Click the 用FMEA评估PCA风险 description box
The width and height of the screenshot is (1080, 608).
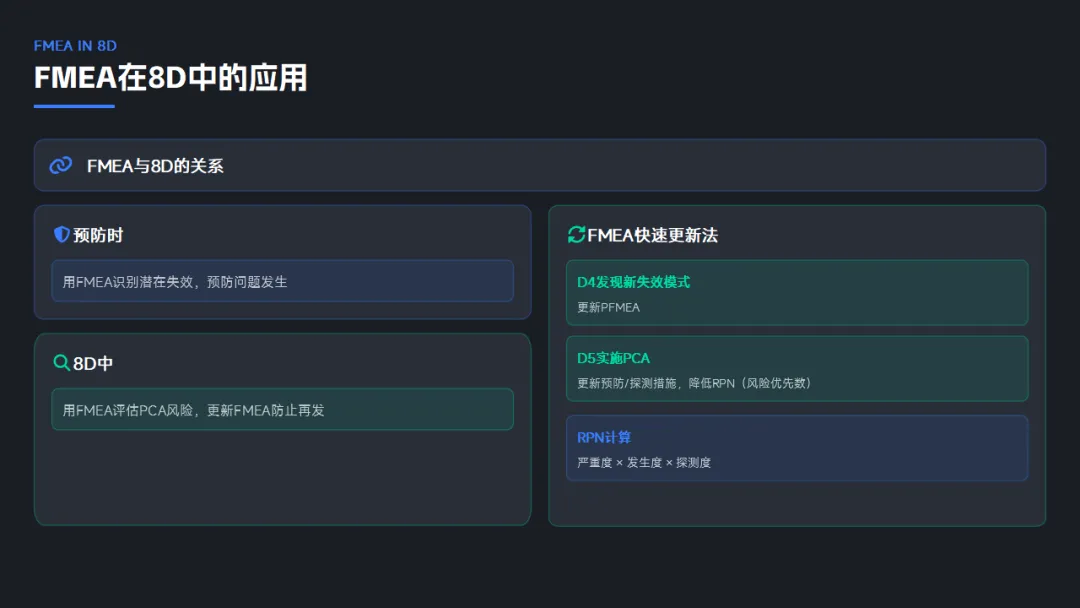tap(282, 409)
